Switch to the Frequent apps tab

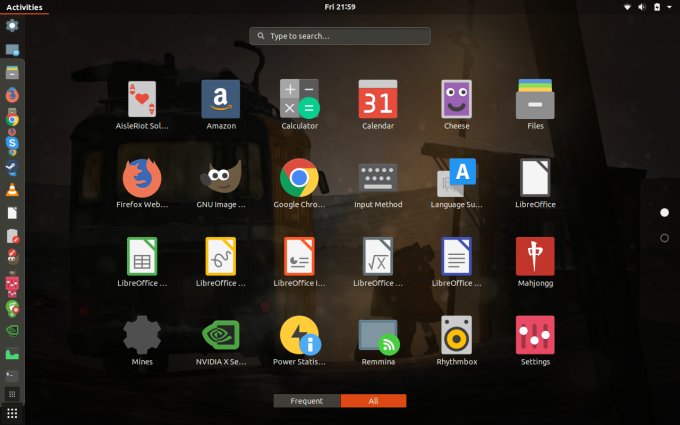pos(307,401)
